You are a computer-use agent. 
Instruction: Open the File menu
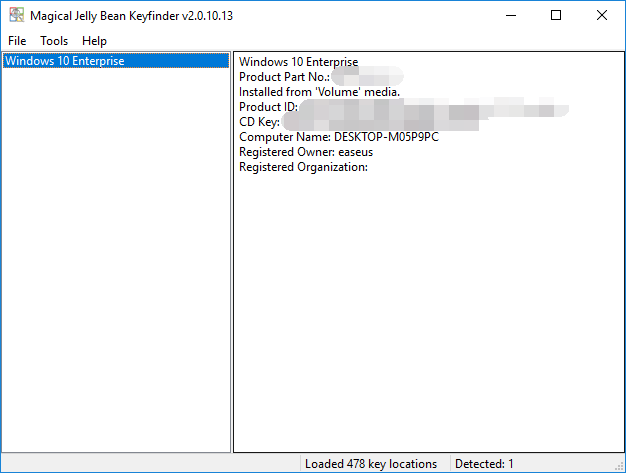(17, 41)
